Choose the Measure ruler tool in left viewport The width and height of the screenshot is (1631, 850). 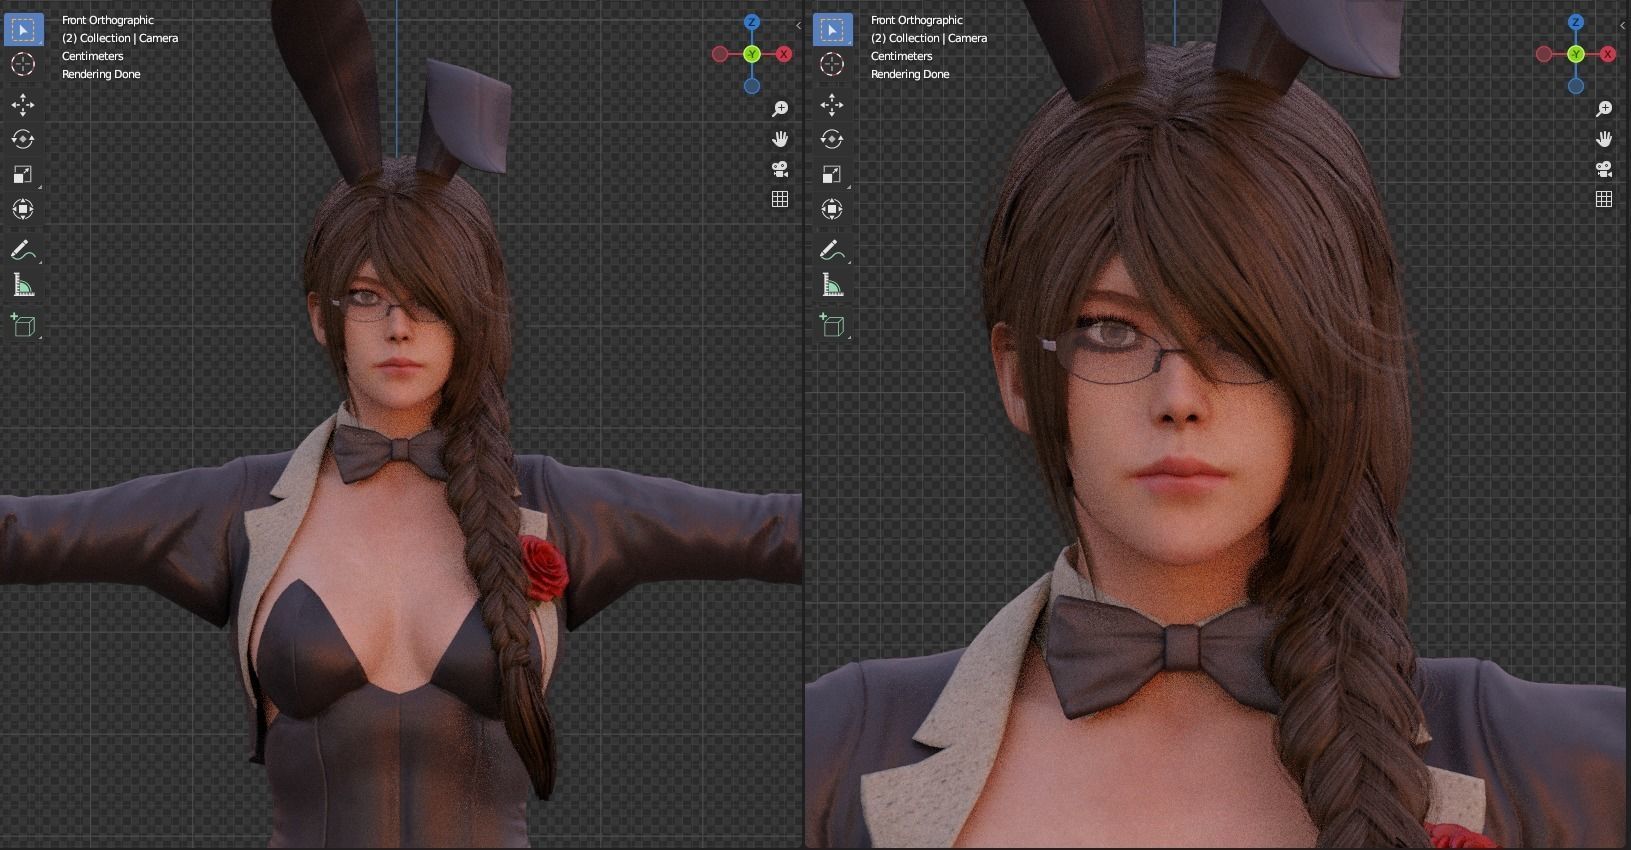[22, 286]
